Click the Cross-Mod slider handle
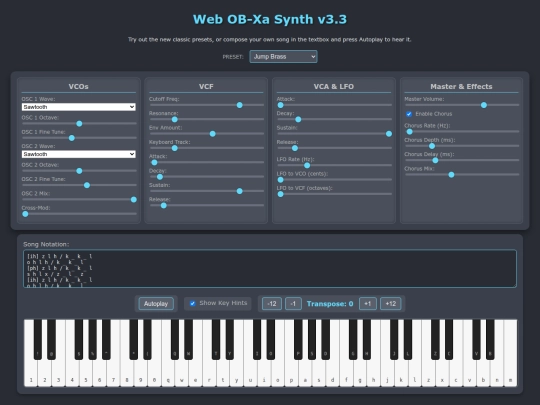This screenshot has width=540, height=405. point(25,214)
